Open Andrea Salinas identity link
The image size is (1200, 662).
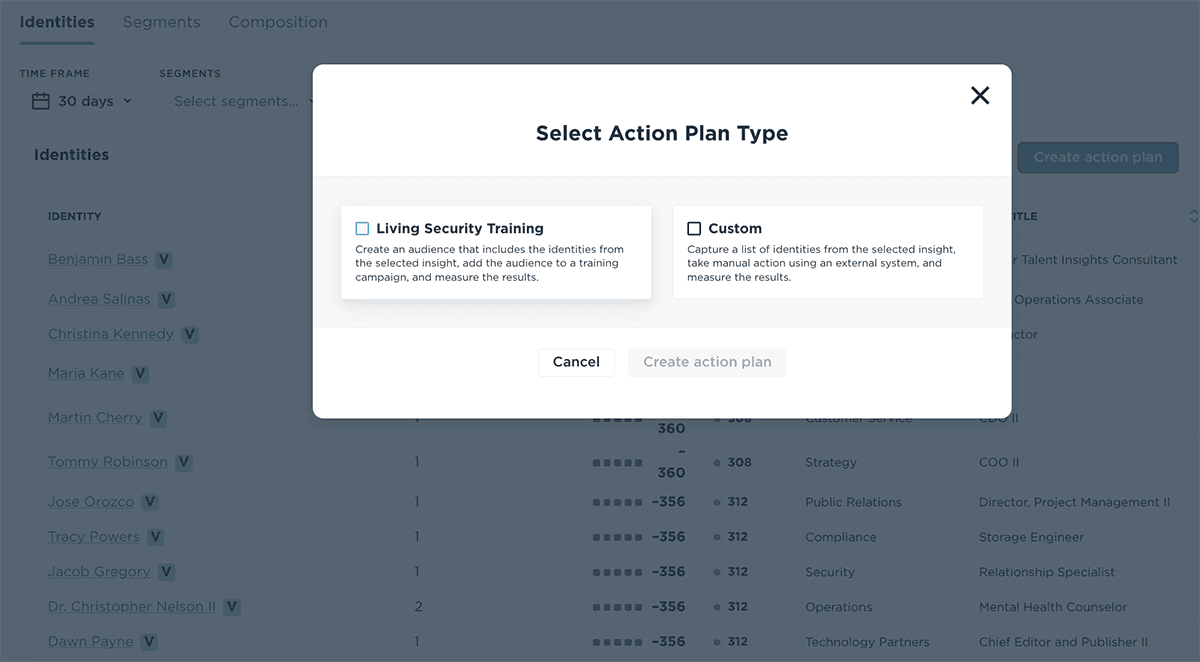(x=99, y=299)
